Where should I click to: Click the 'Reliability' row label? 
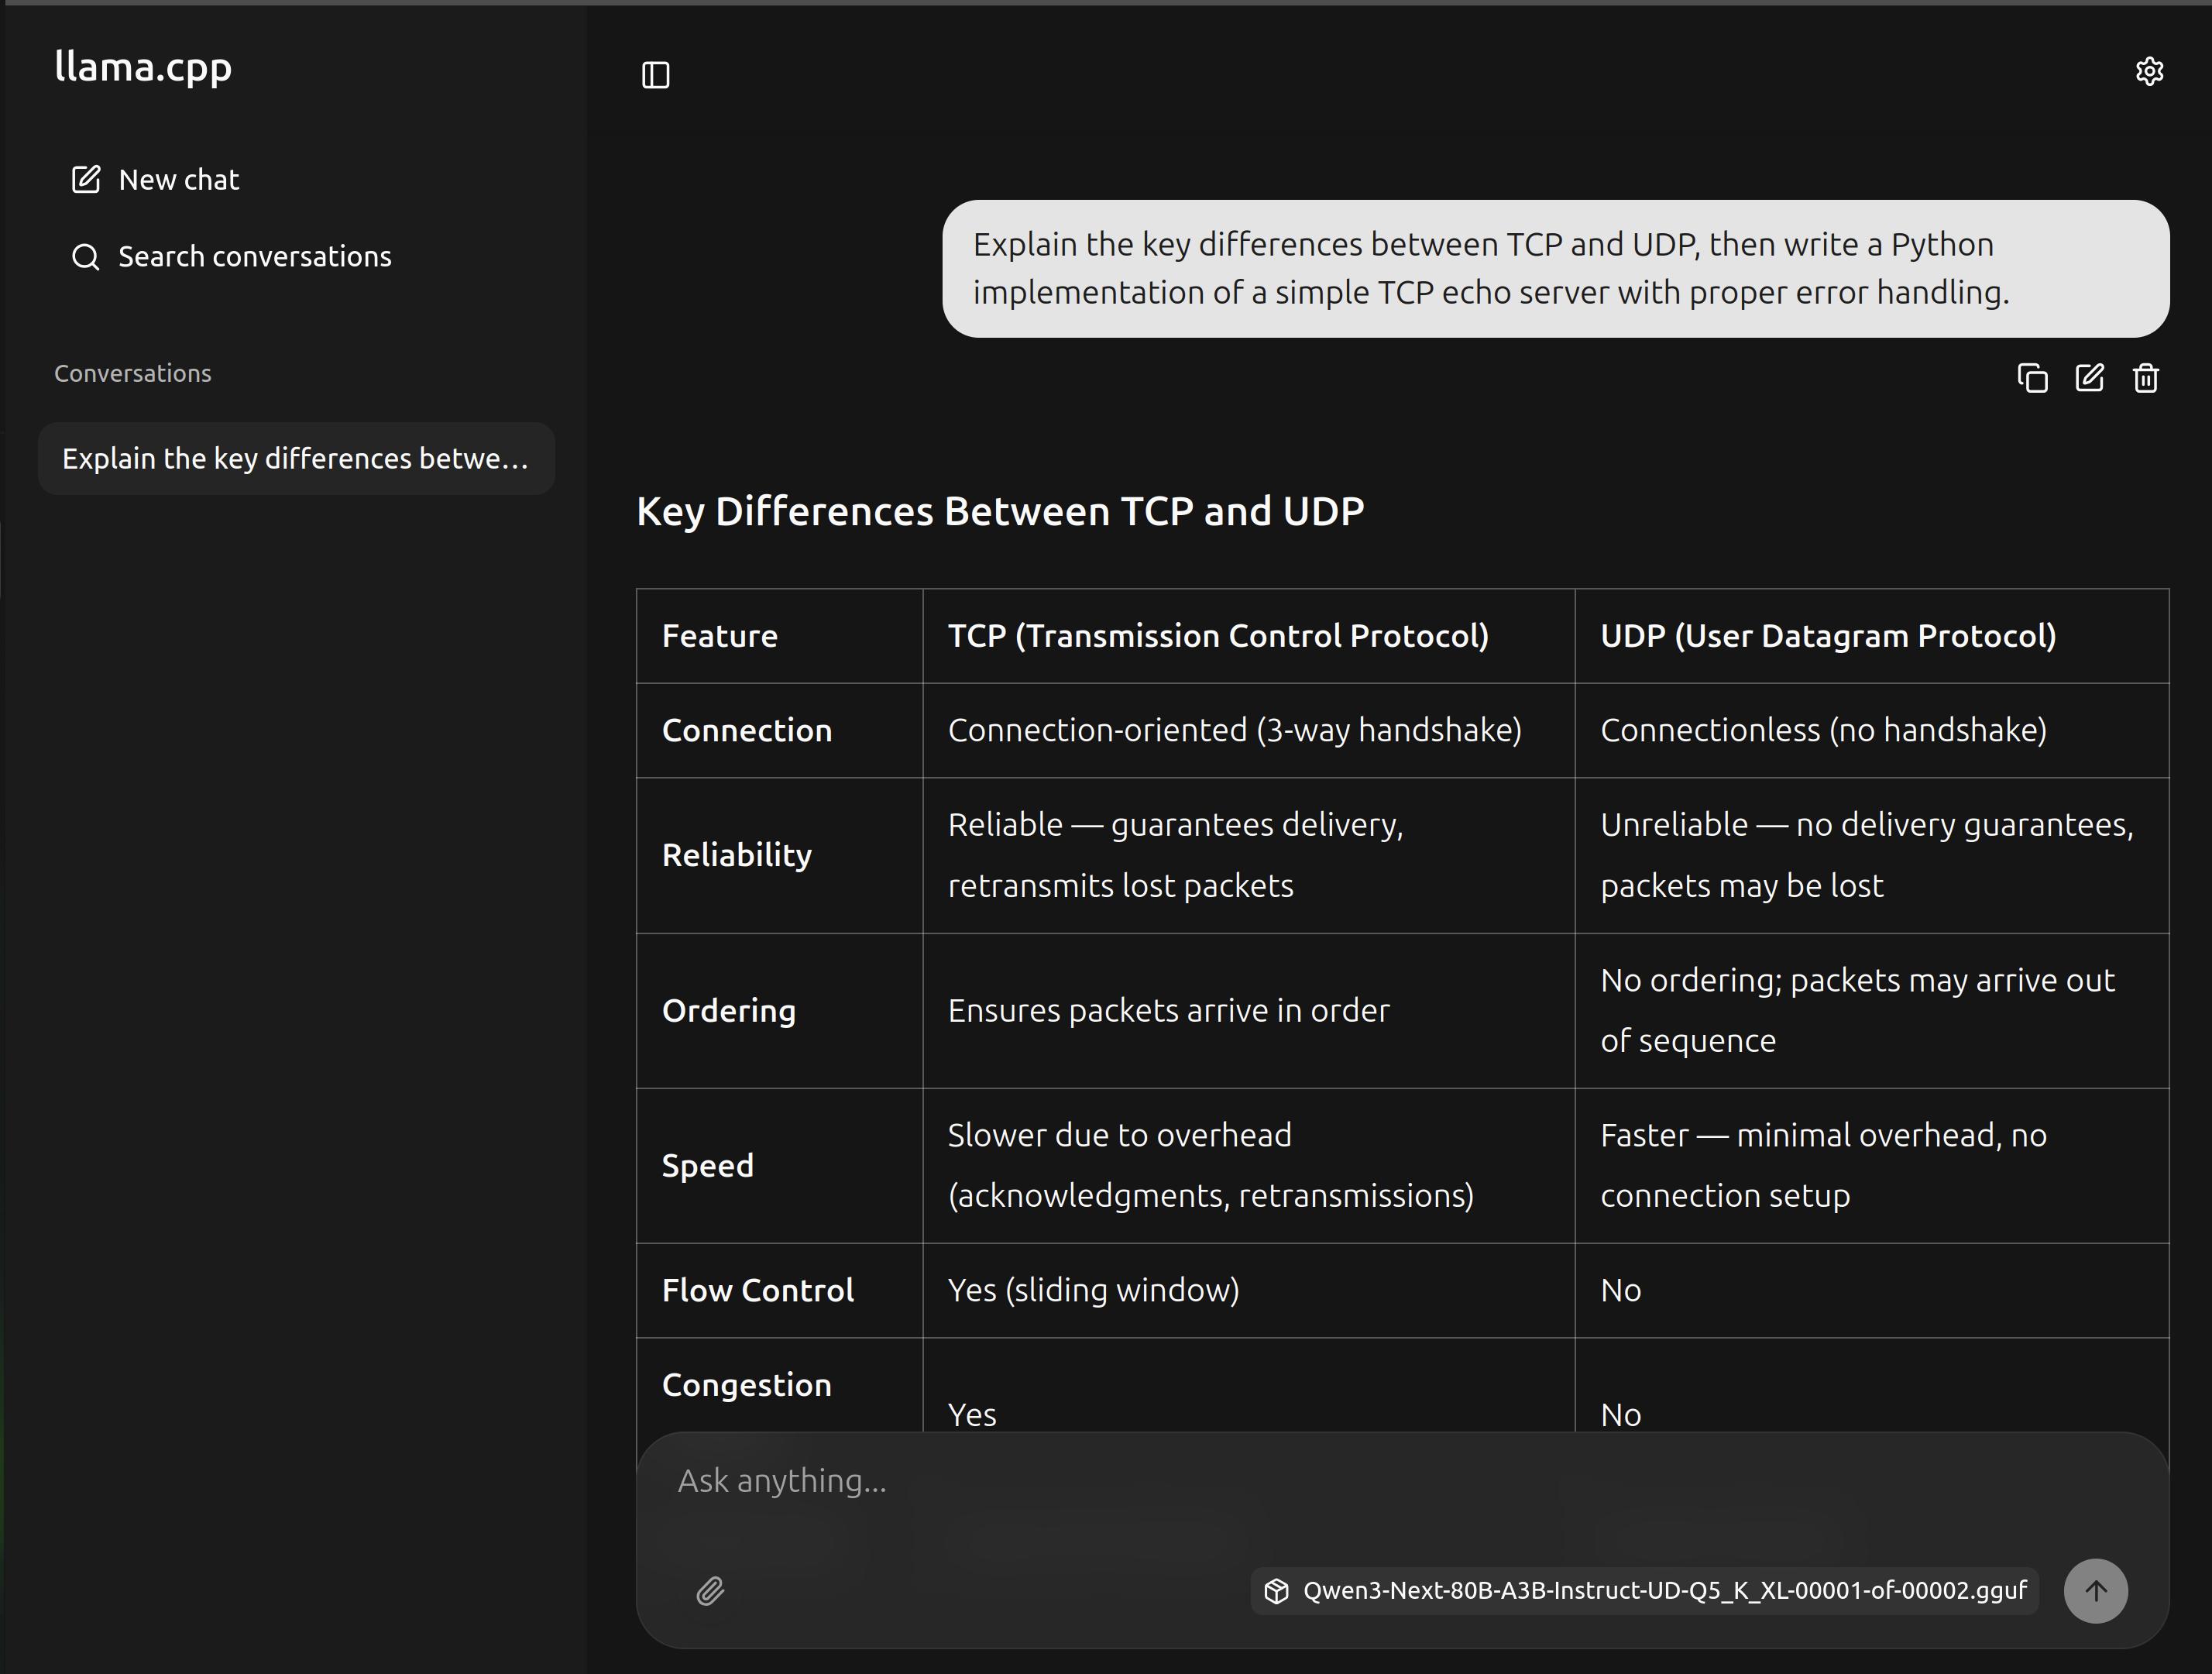point(737,855)
